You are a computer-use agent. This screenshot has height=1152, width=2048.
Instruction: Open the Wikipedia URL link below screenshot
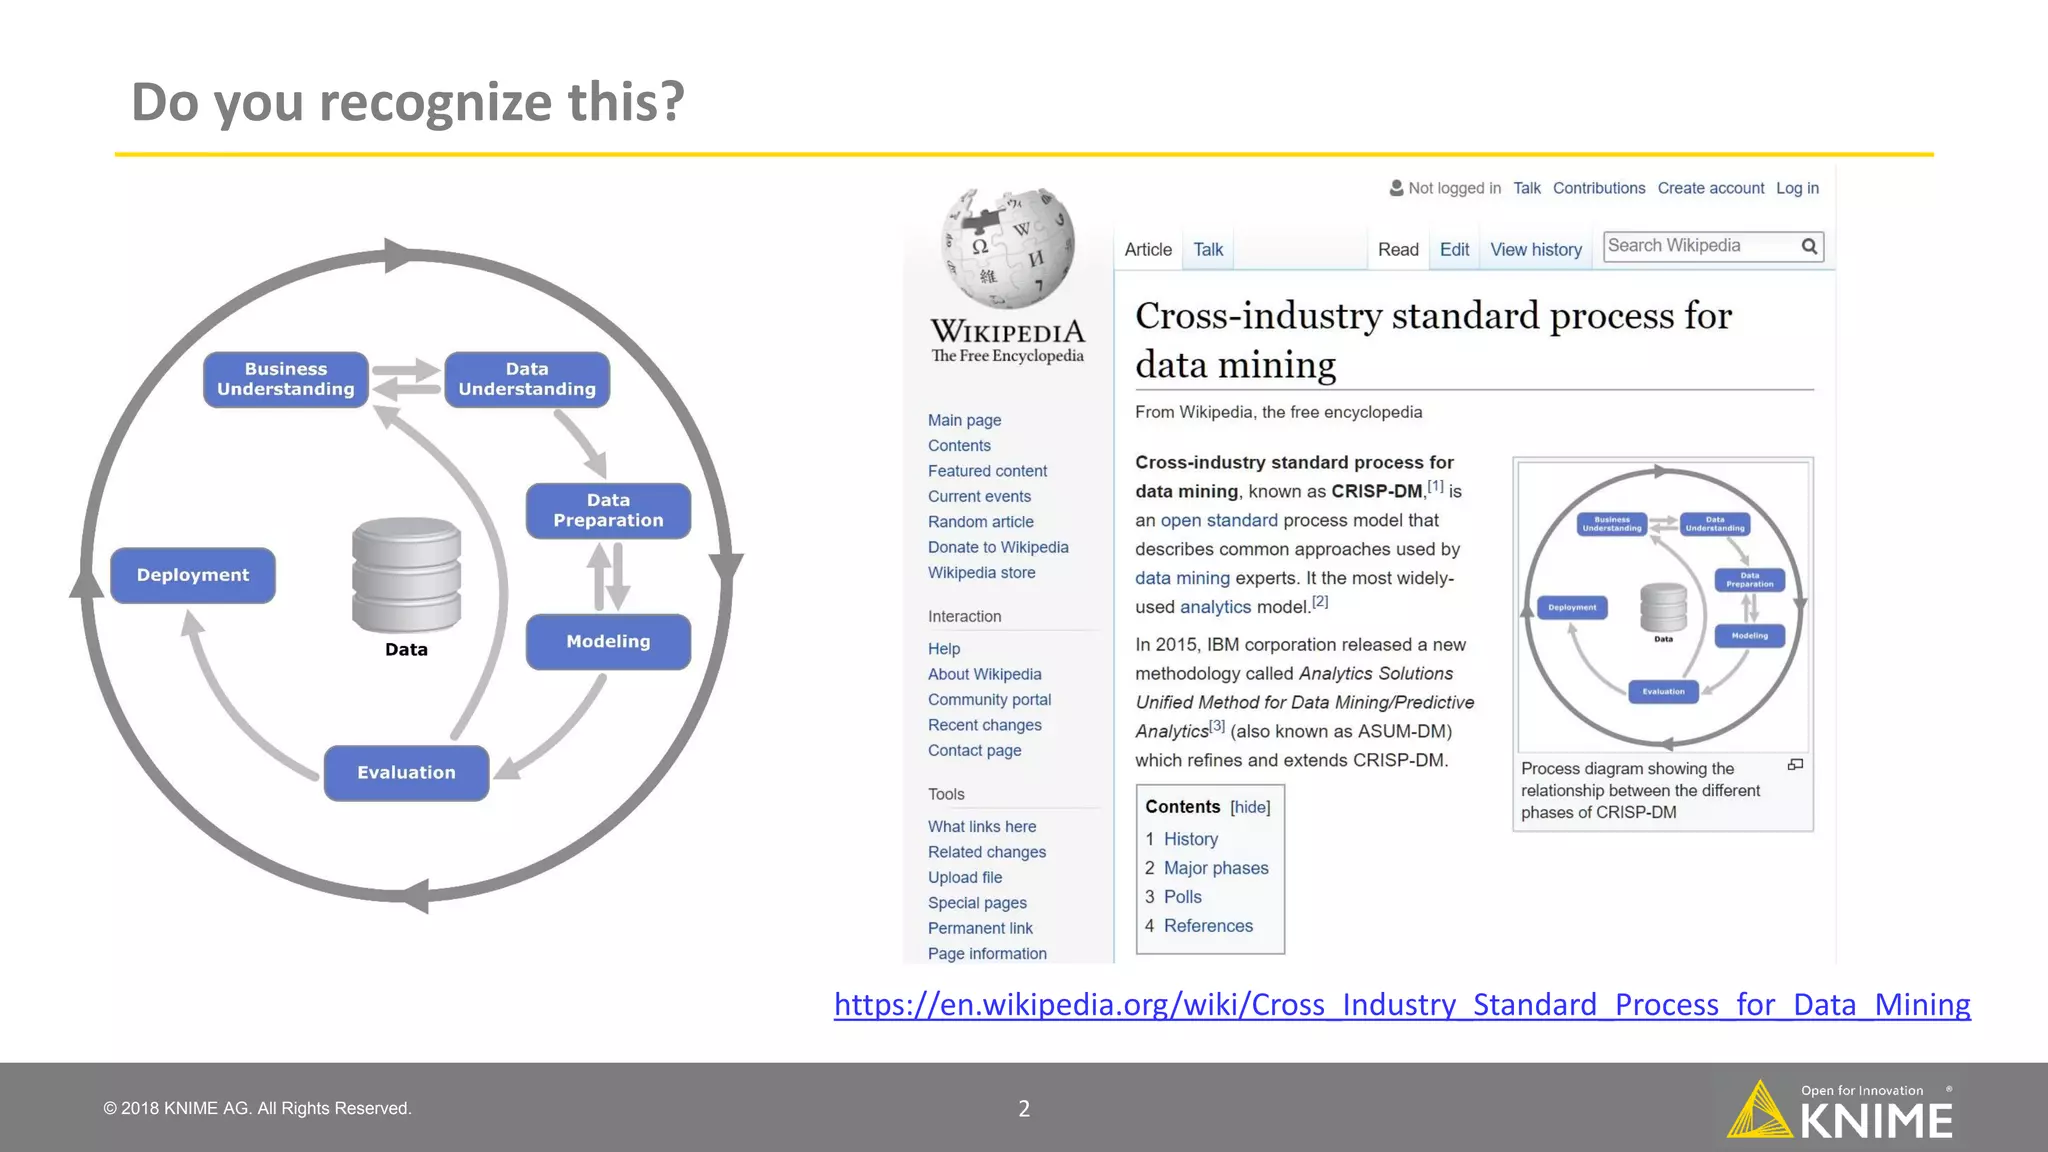point(1402,1004)
